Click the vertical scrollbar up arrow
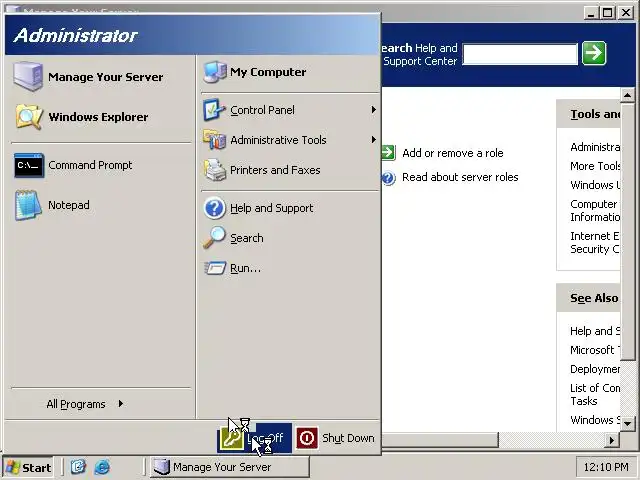The height and width of the screenshot is (480, 640). point(627,95)
